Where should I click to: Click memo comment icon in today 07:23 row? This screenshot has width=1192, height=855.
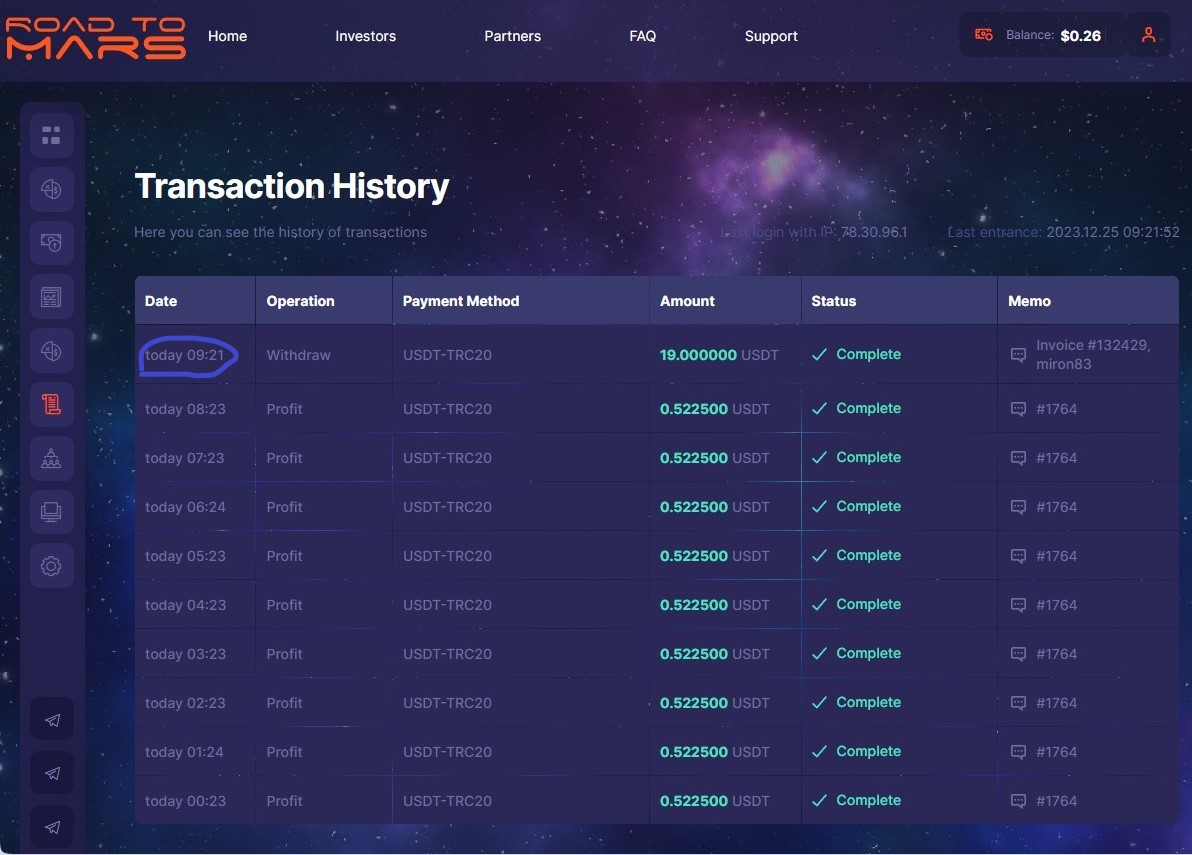tap(1018, 458)
